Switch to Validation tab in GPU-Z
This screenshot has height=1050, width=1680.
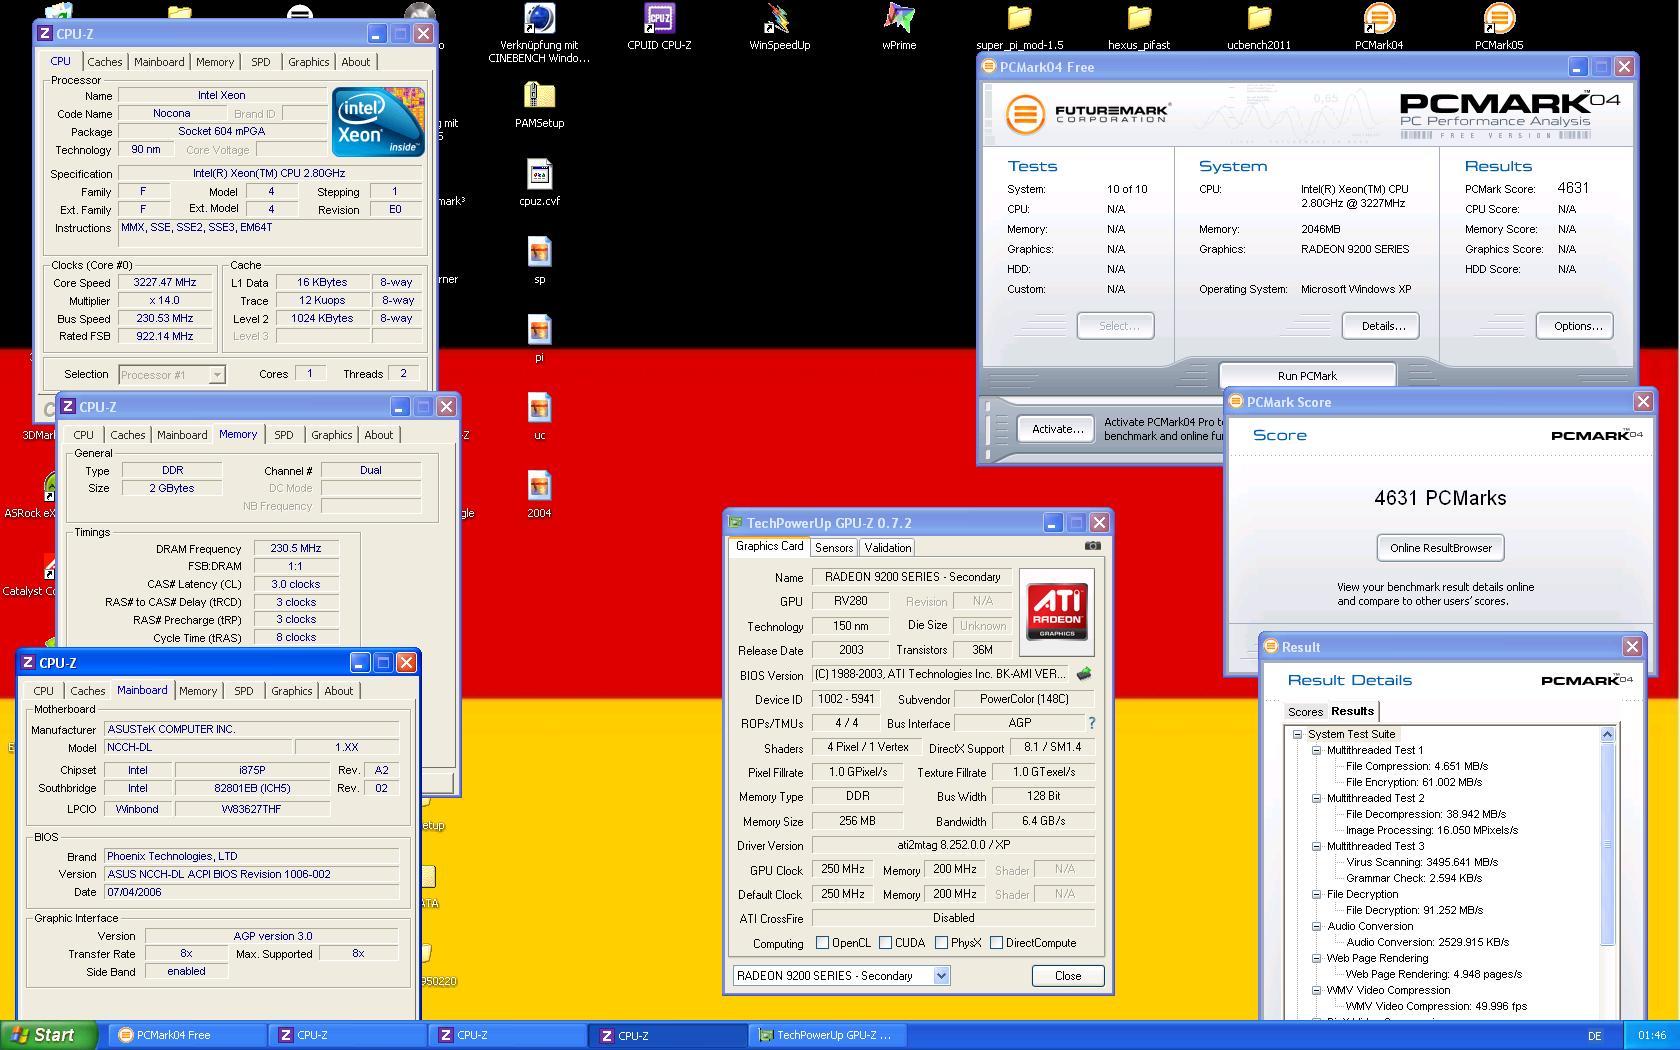coord(888,548)
